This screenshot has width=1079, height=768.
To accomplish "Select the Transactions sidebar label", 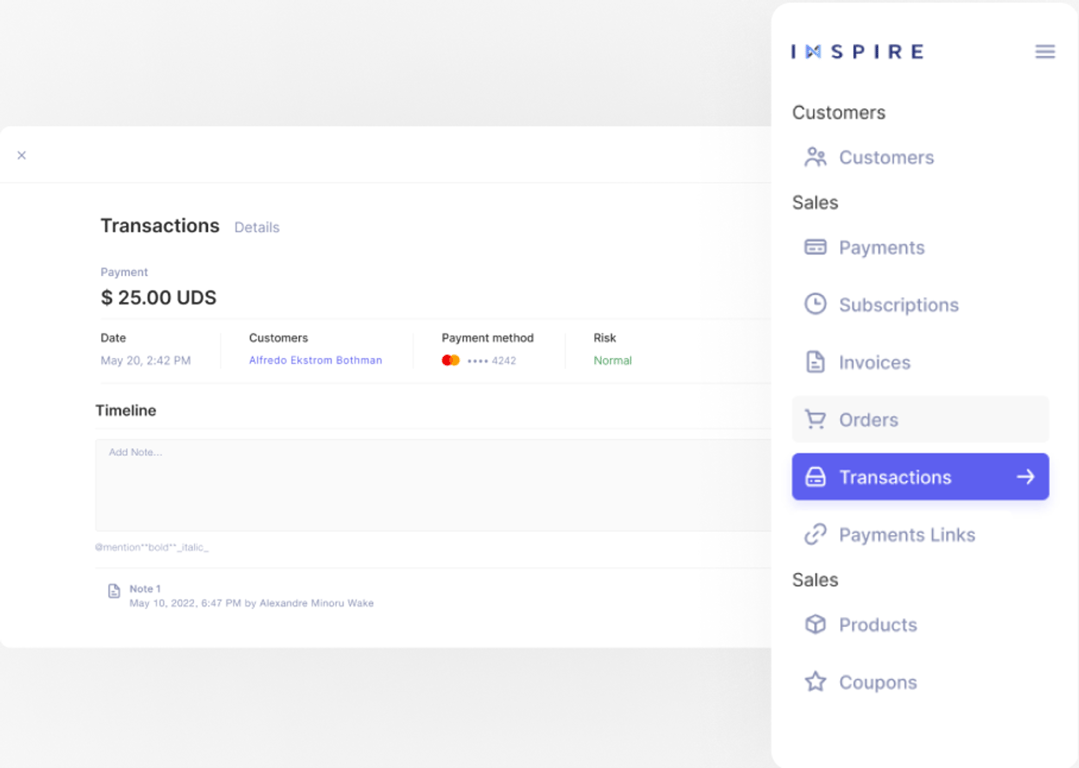I will 895,477.
